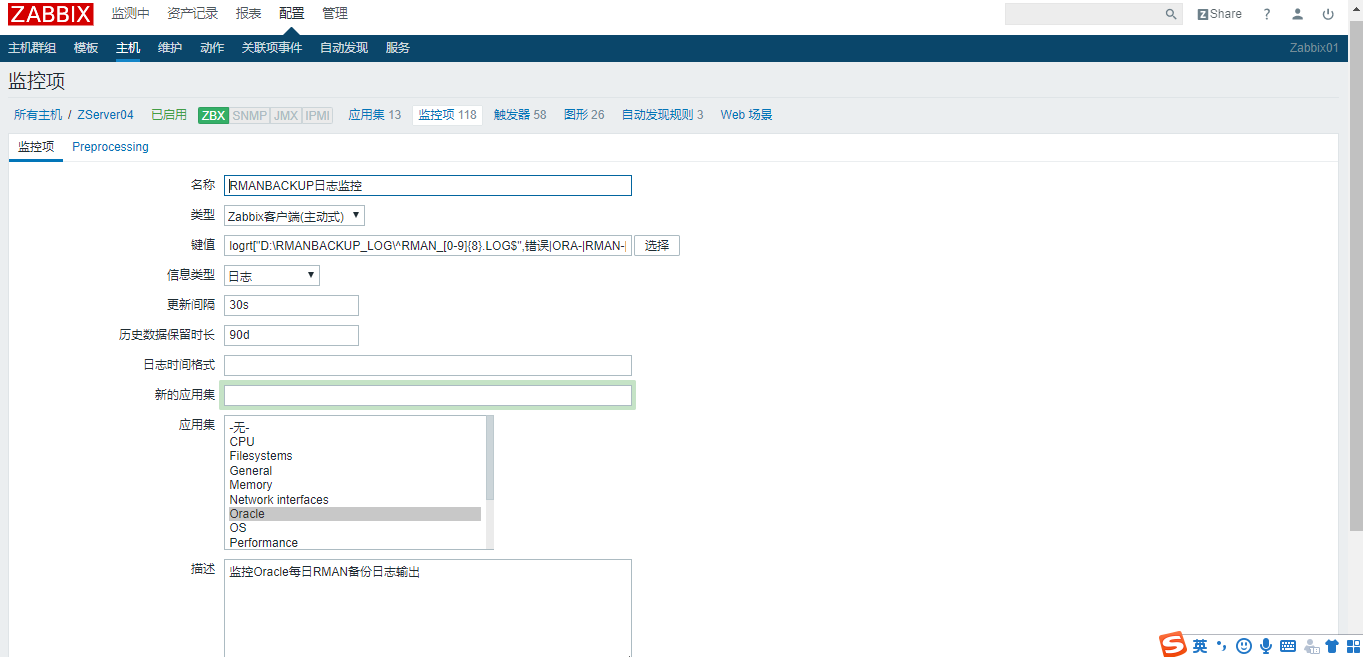Image resolution: width=1363 pixels, height=657 pixels.
Task: Select CPU in 应用集 list
Action: coord(355,441)
